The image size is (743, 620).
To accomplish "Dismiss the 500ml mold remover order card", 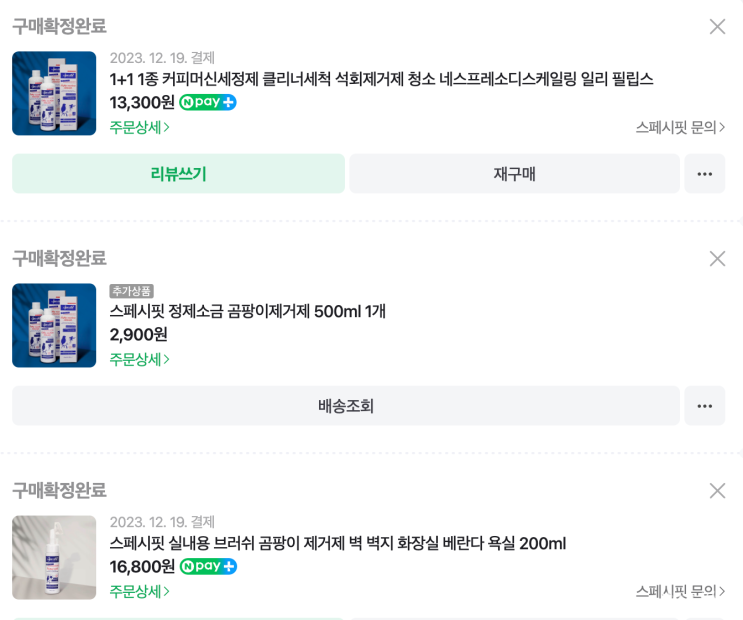I will [x=717, y=259].
